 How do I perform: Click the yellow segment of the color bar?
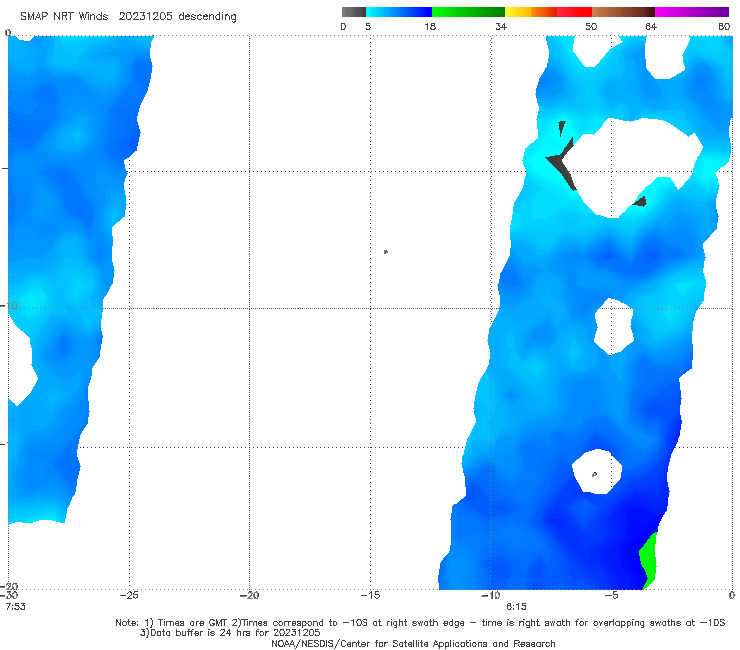click(518, 12)
